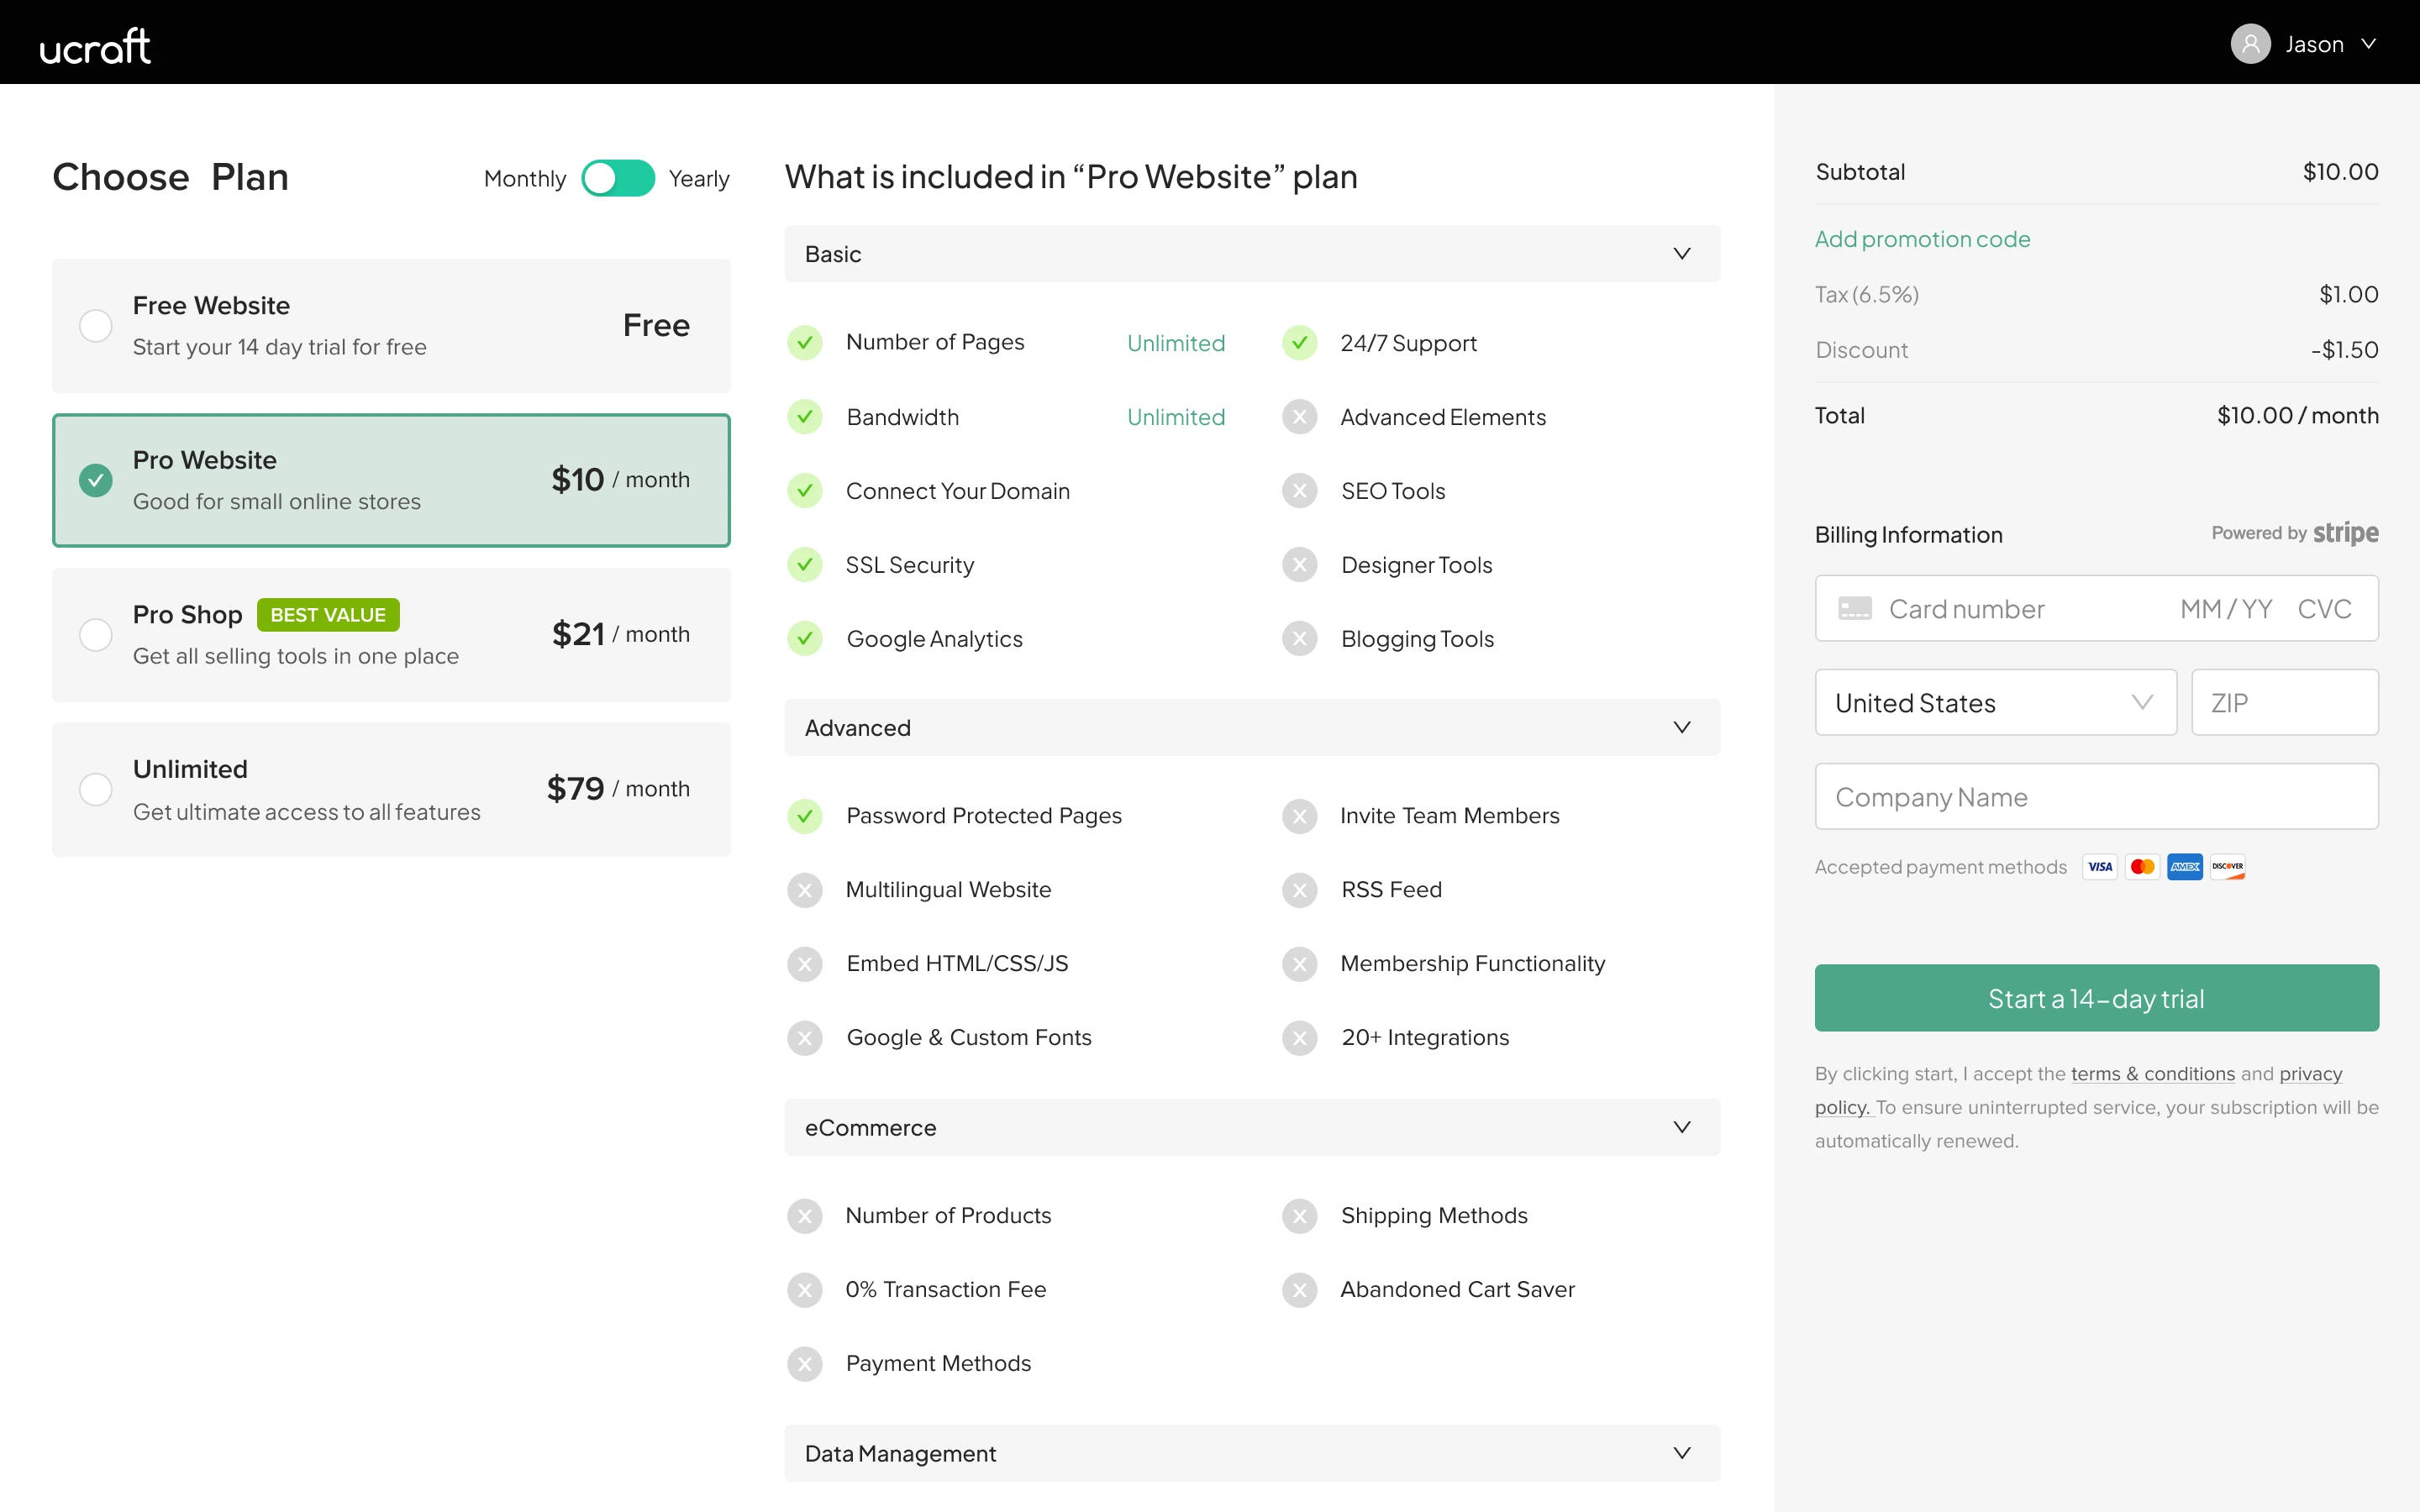This screenshot has width=2420, height=1512.
Task: Click the ZIP input field
Action: pyautogui.click(x=2284, y=703)
